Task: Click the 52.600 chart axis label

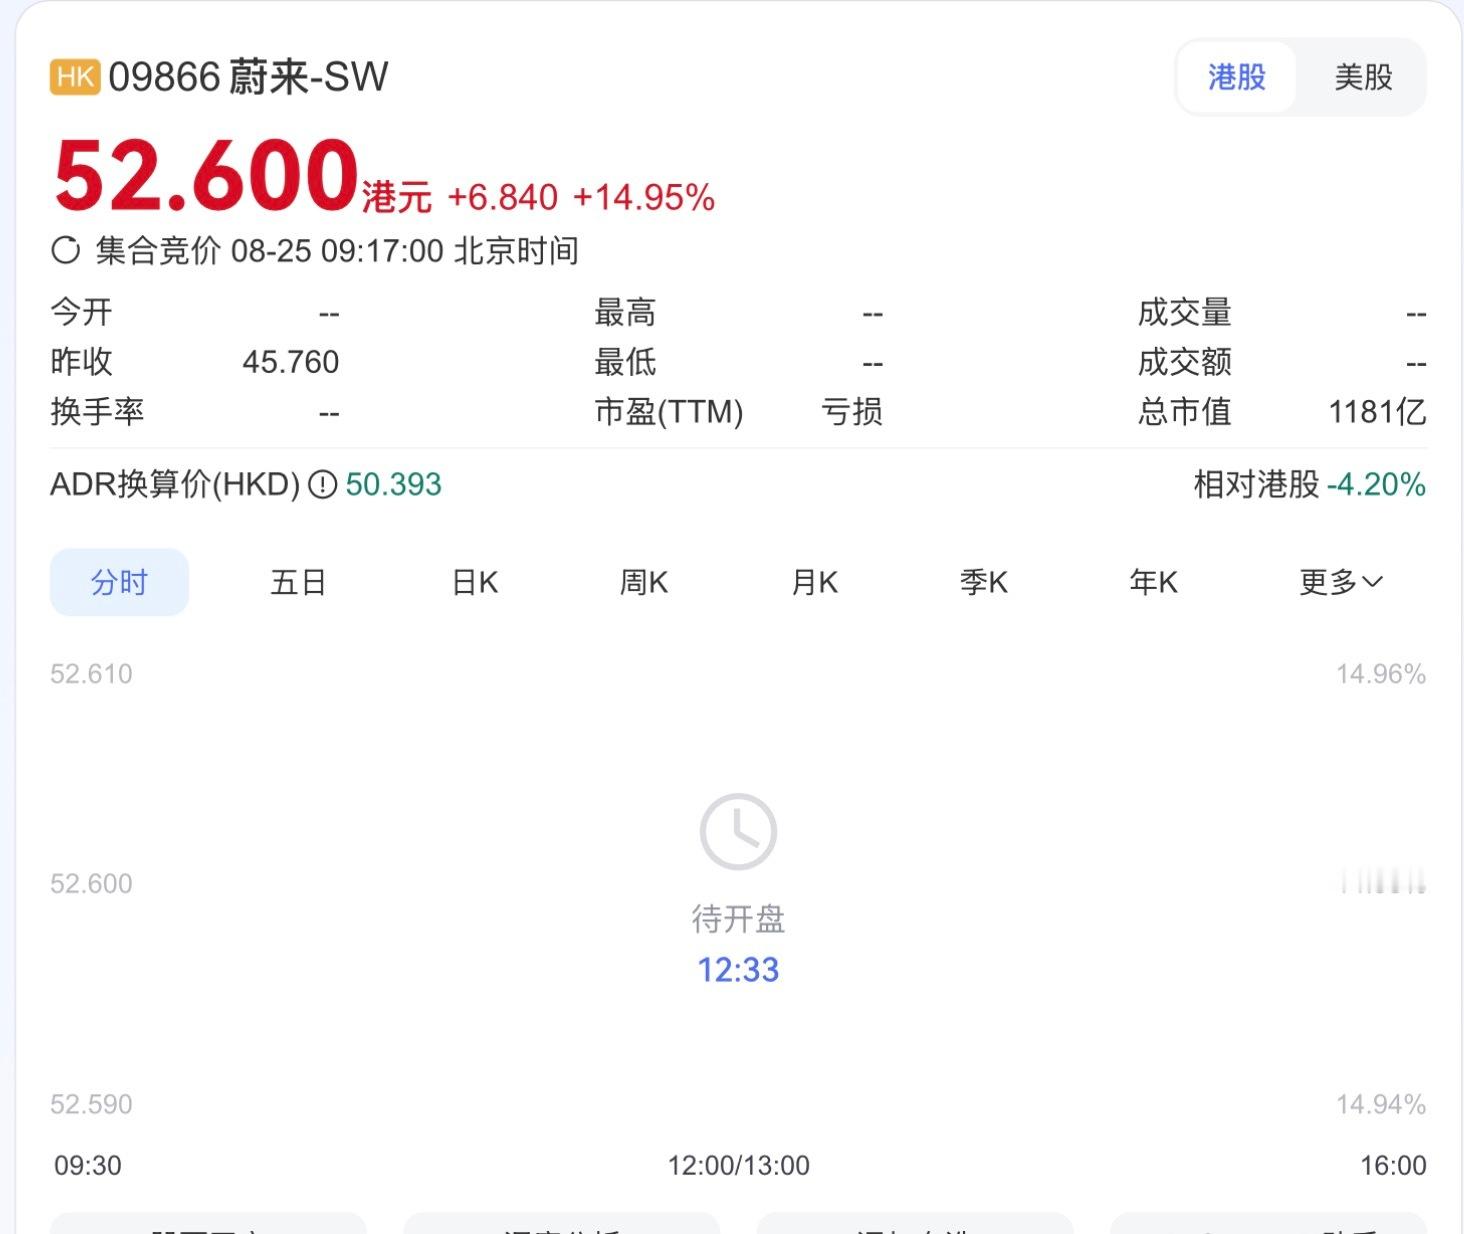Action: tap(91, 884)
